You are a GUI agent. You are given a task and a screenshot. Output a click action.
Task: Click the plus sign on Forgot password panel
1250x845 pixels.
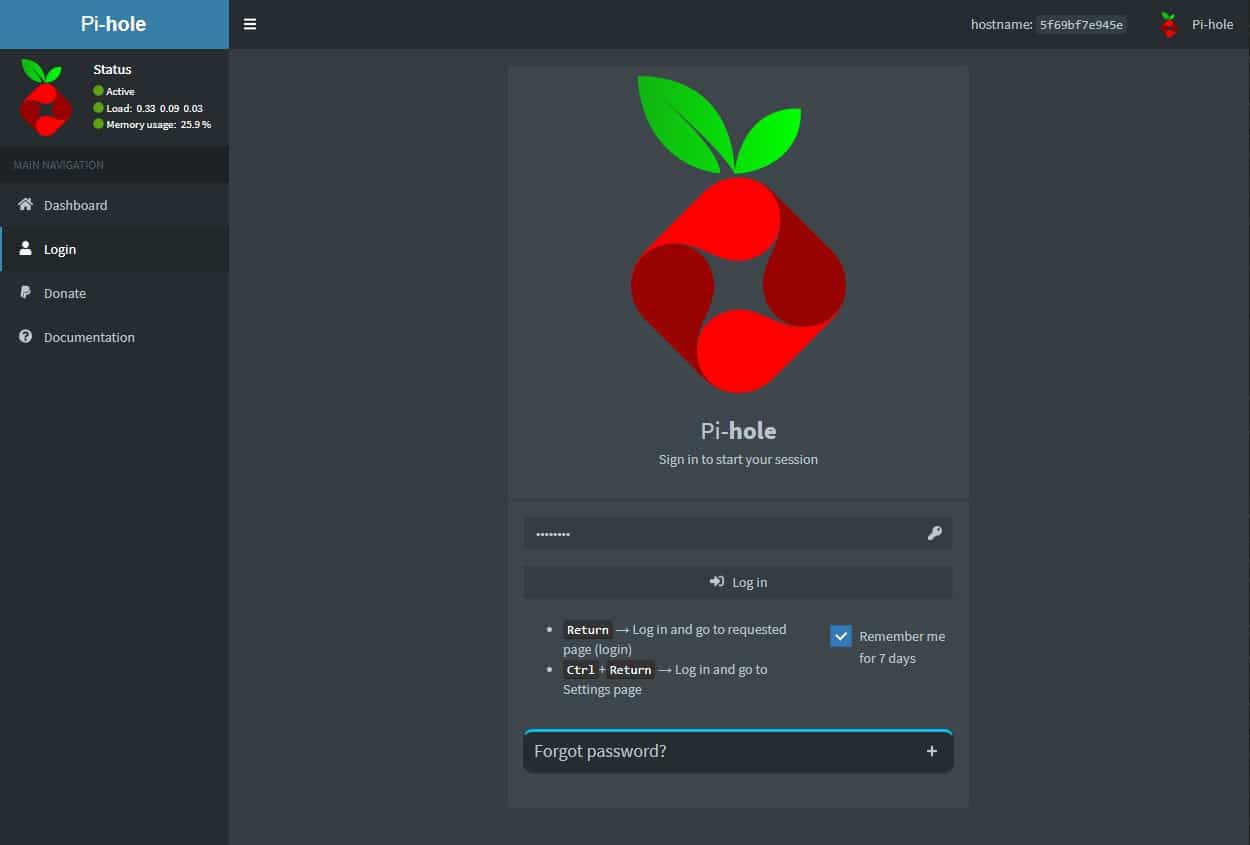(931, 750)
